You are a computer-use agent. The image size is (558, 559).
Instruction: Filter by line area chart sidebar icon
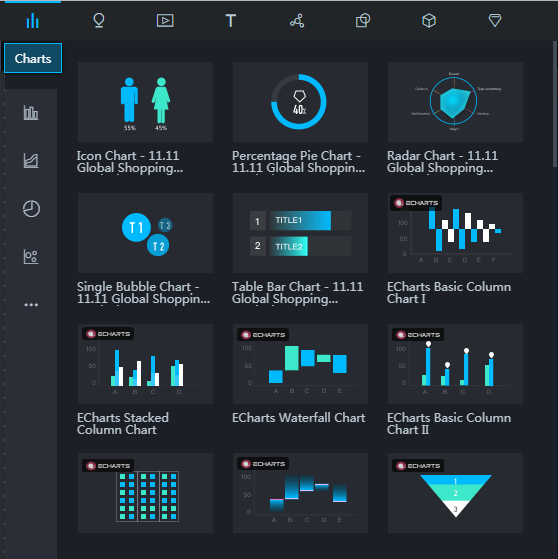pyautogui.click(x=31, y=160)
